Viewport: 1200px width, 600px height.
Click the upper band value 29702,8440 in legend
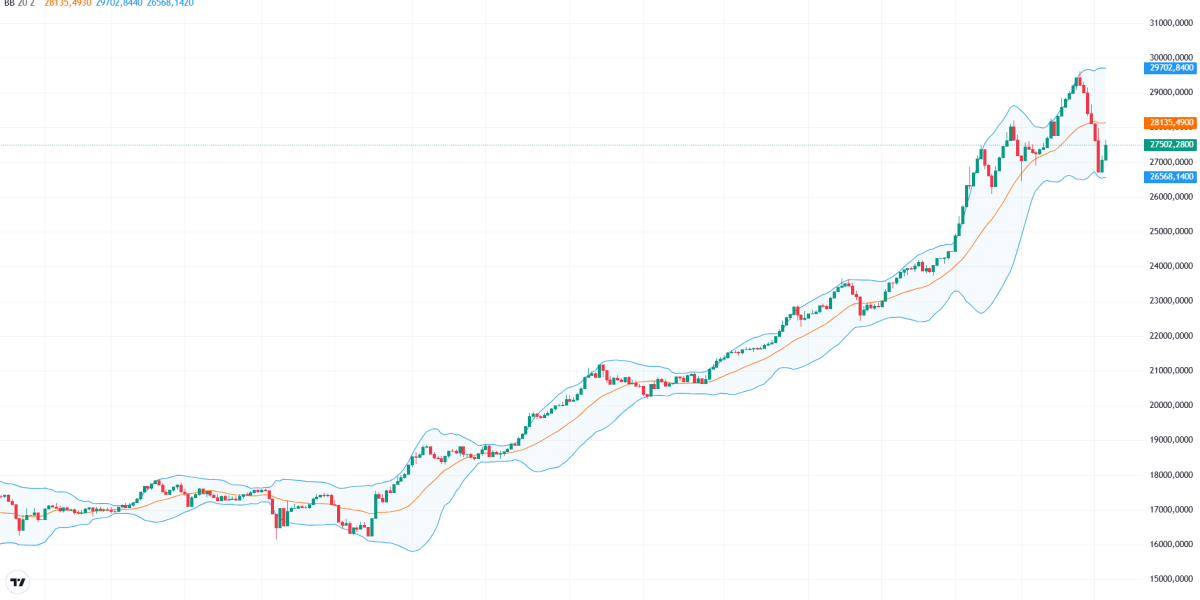pos(119,4)
